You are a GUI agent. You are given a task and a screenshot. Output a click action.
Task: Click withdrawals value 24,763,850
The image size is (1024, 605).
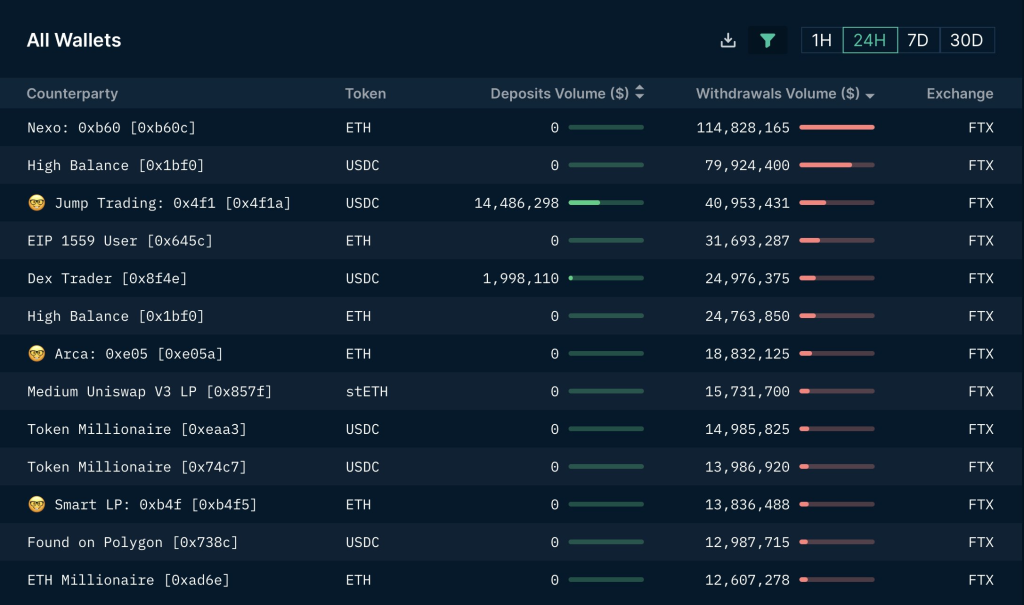pyautogui.click(x=747, y=316)
